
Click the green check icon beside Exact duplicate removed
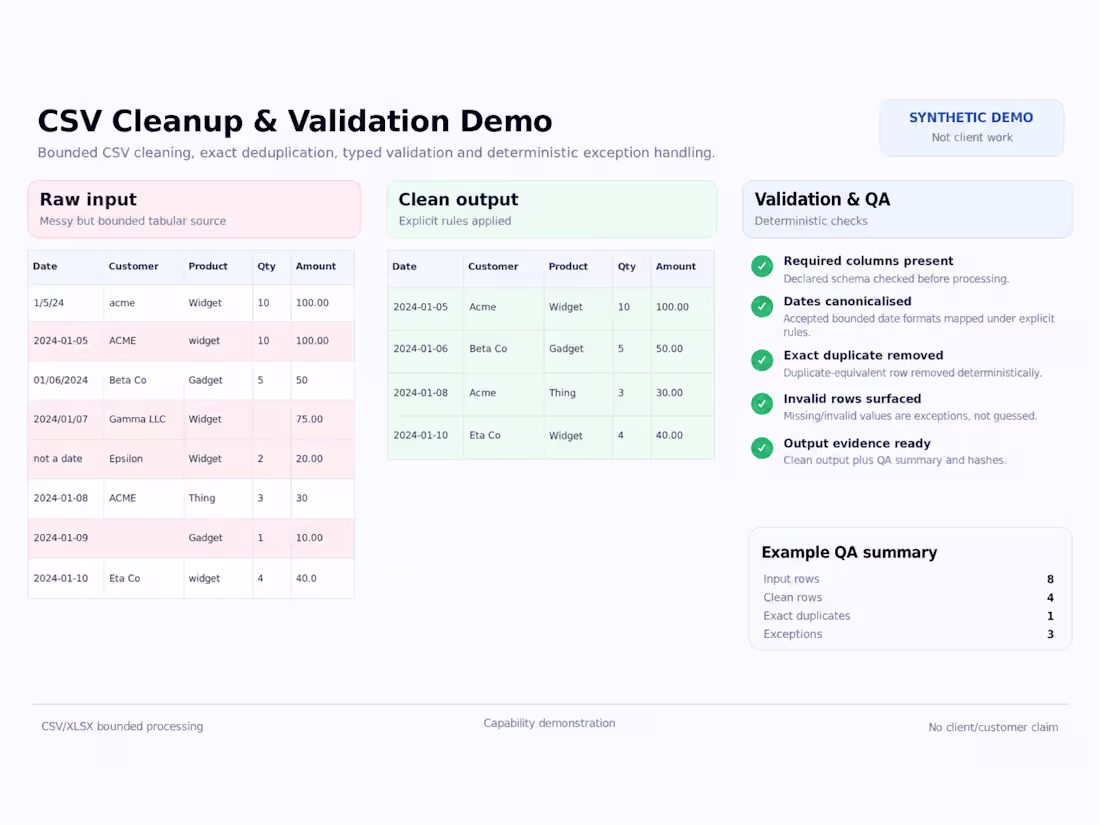tap(762, 361)
